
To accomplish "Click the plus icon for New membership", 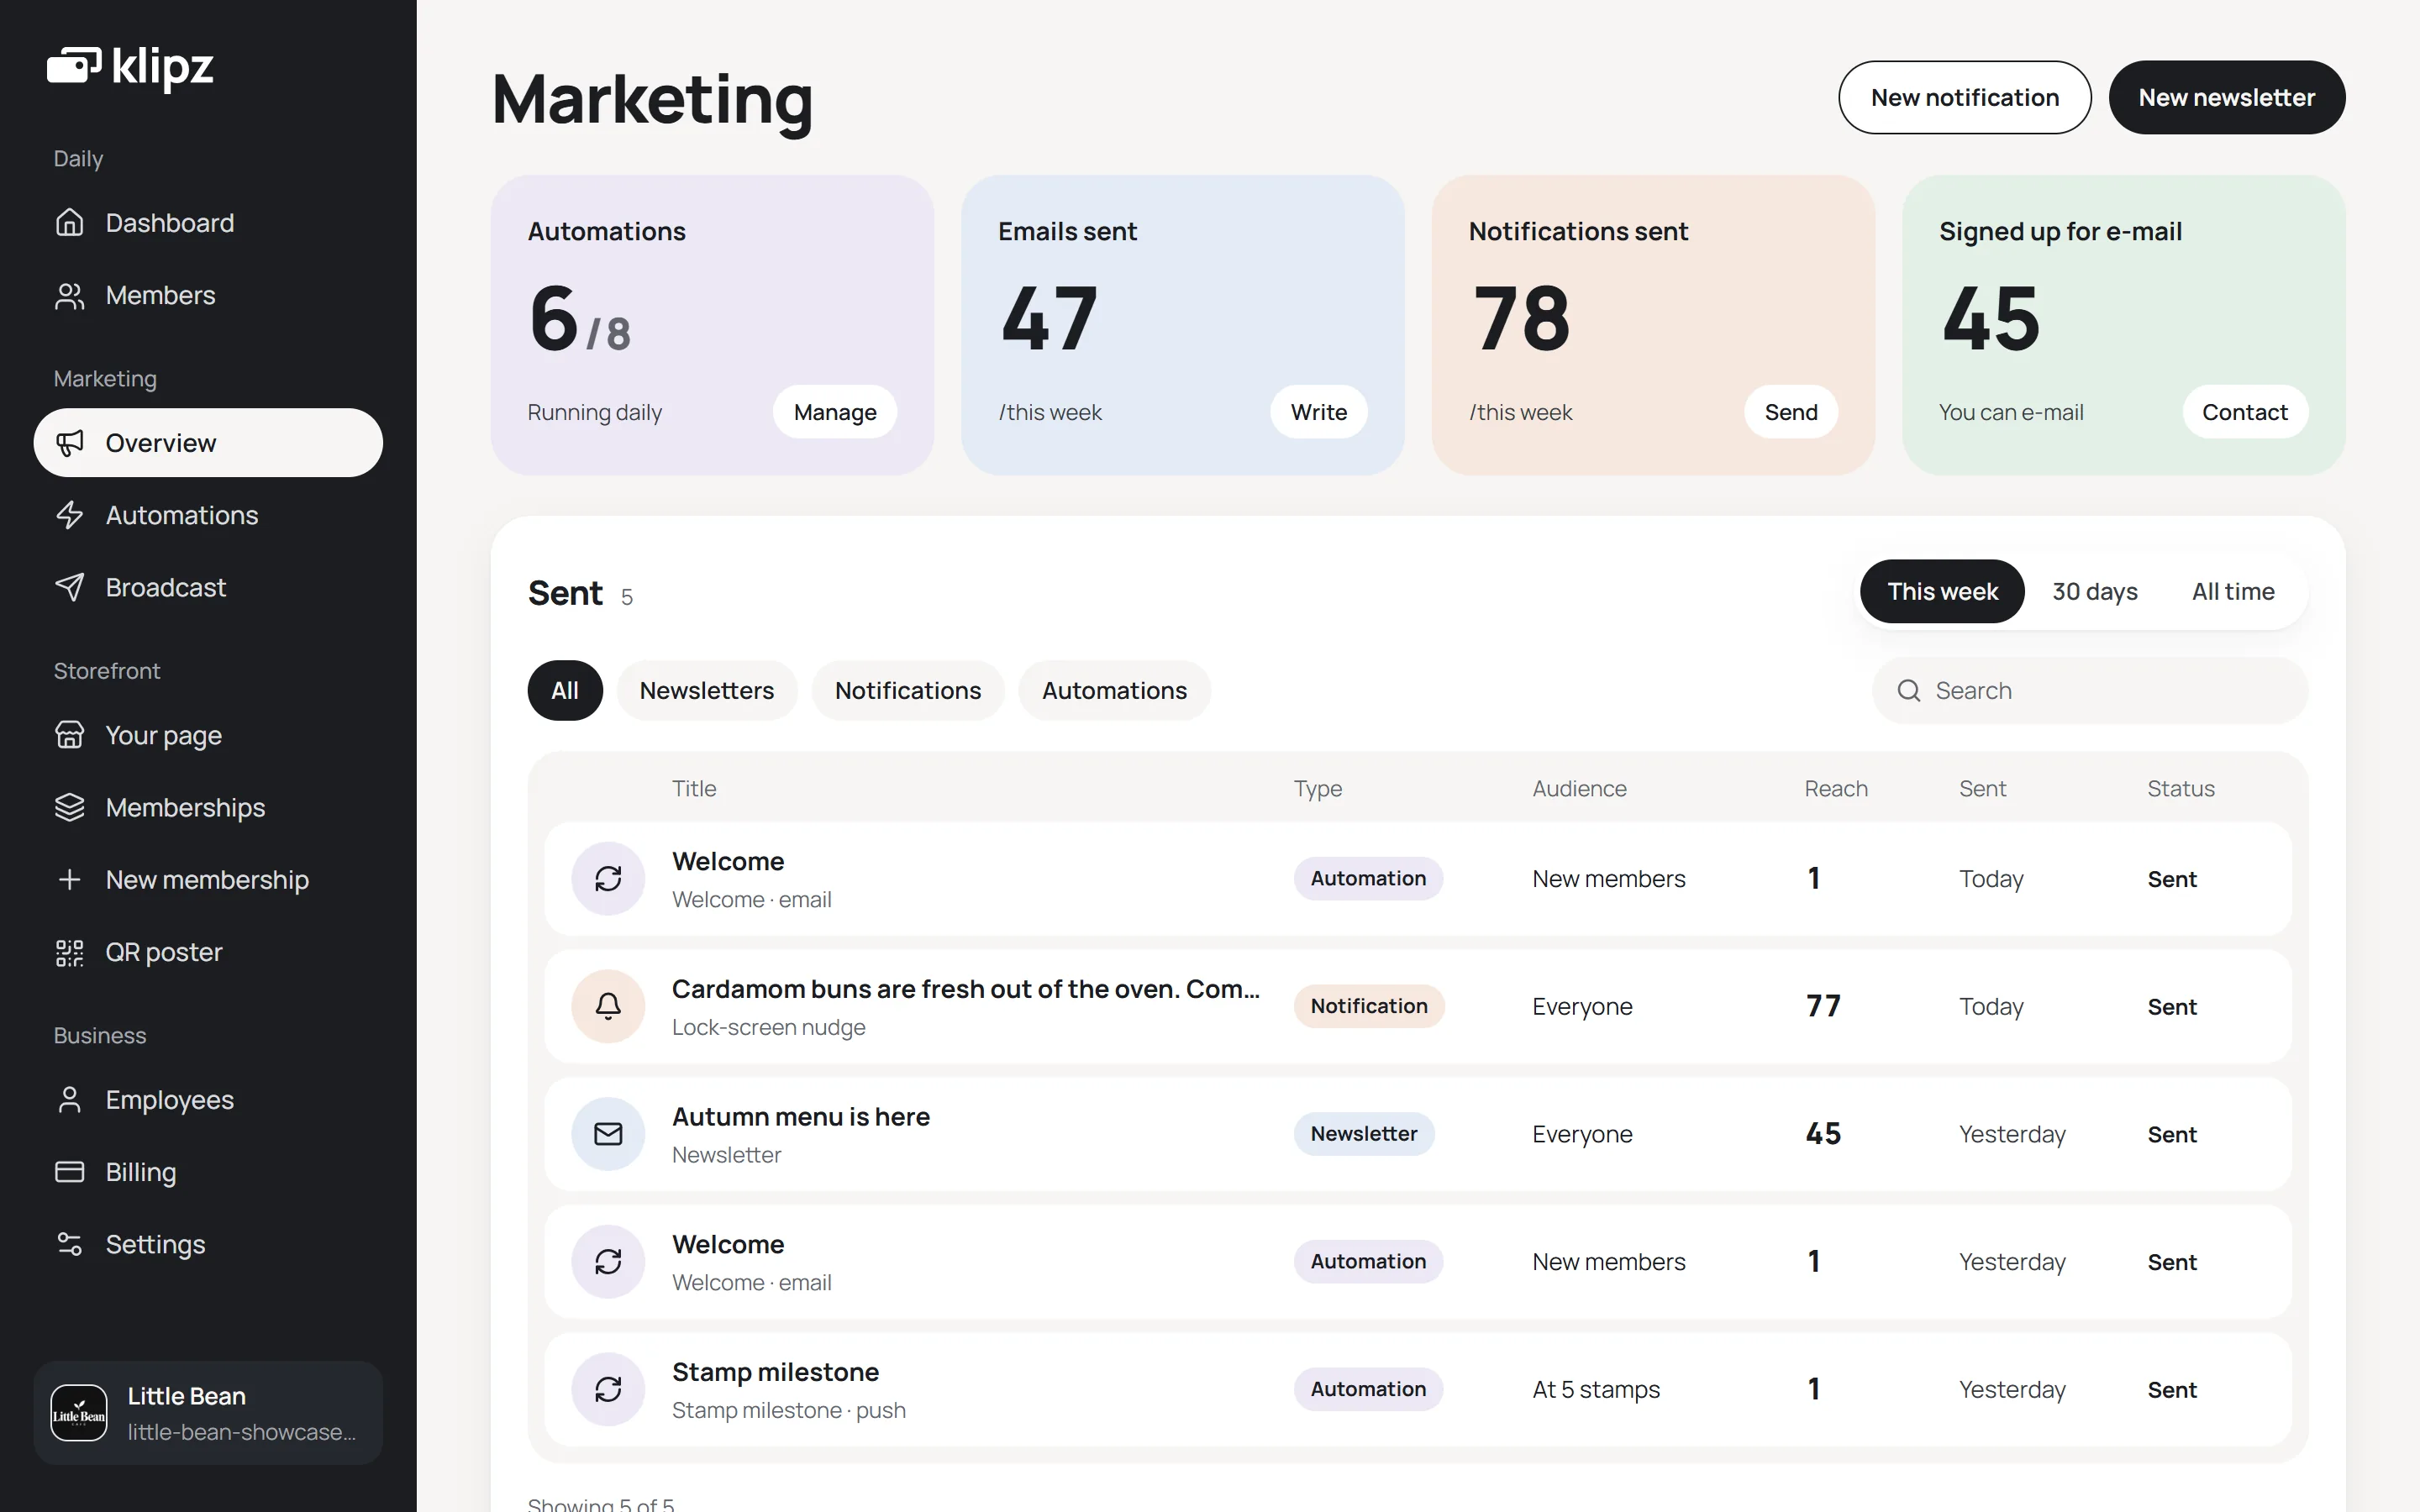I will tap(69, 879).
